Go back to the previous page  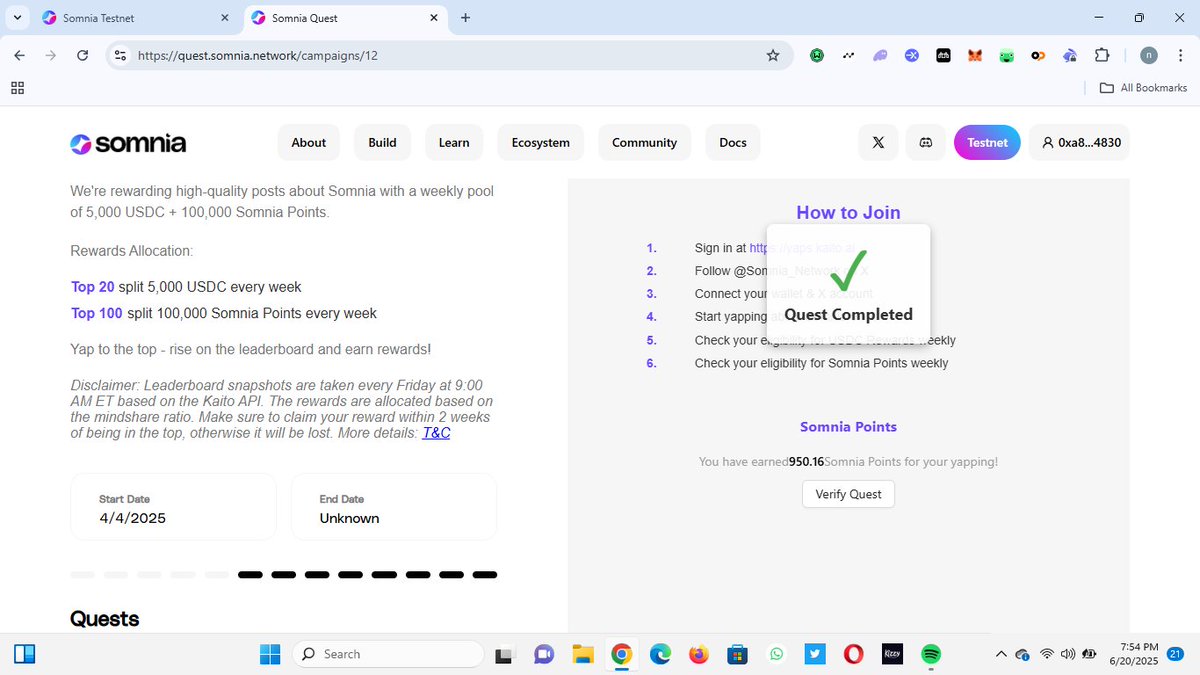[x=20, y=56]
